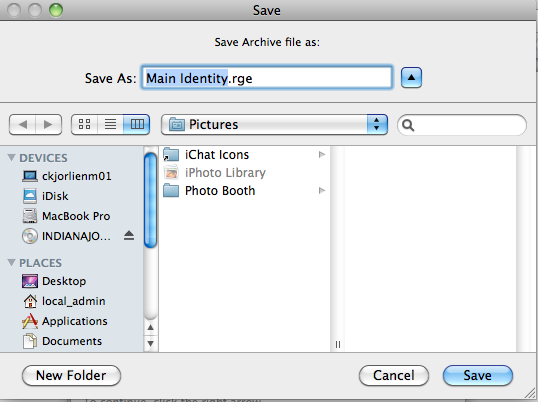Click the iDisk icon
538x402 pixels.
[x=30, y=196]
